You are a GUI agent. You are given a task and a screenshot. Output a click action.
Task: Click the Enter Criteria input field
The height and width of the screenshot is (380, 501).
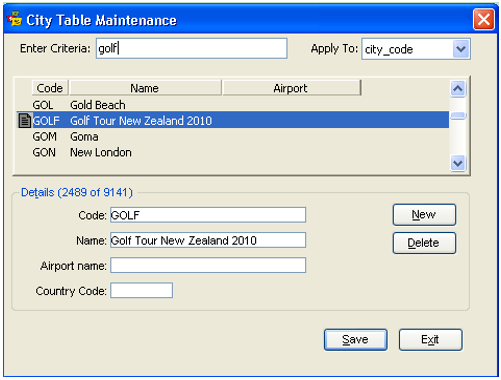coord(192,49)
